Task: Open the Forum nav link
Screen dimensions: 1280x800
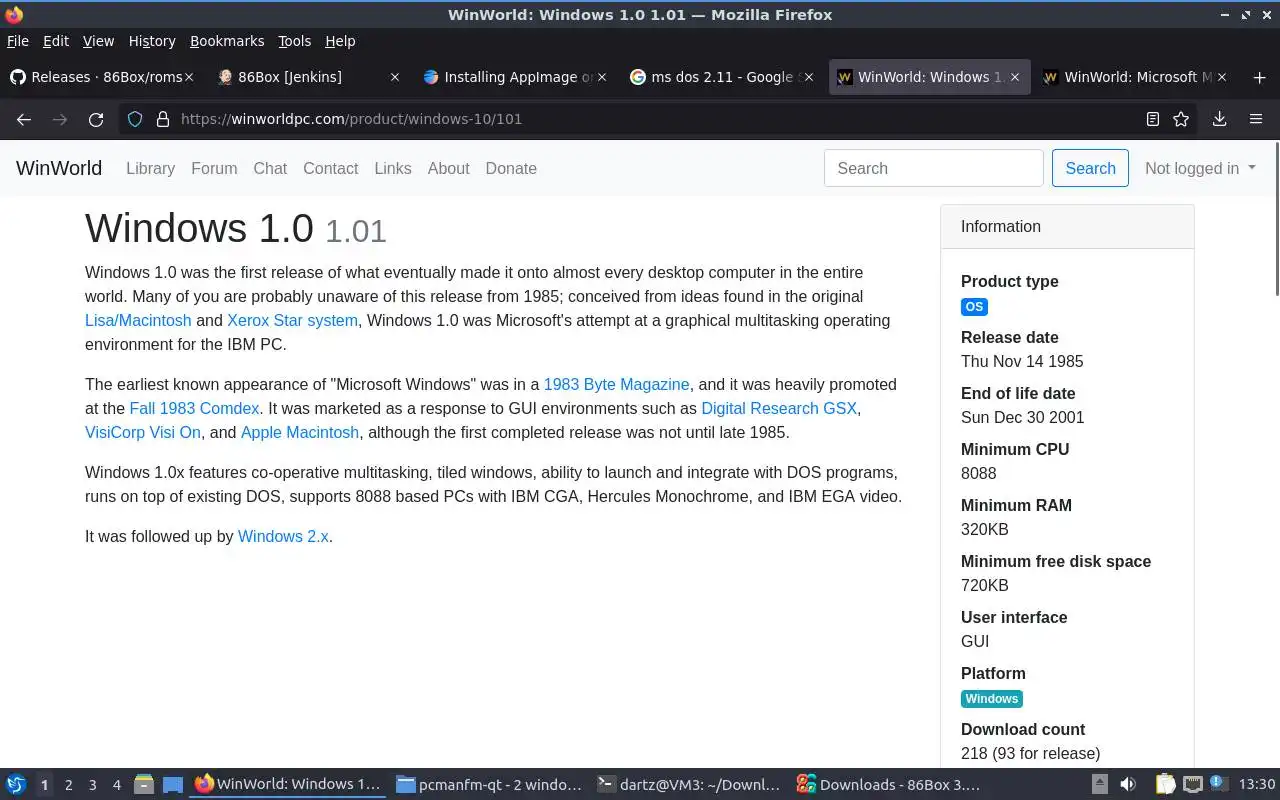Action: tap(214, 168)
